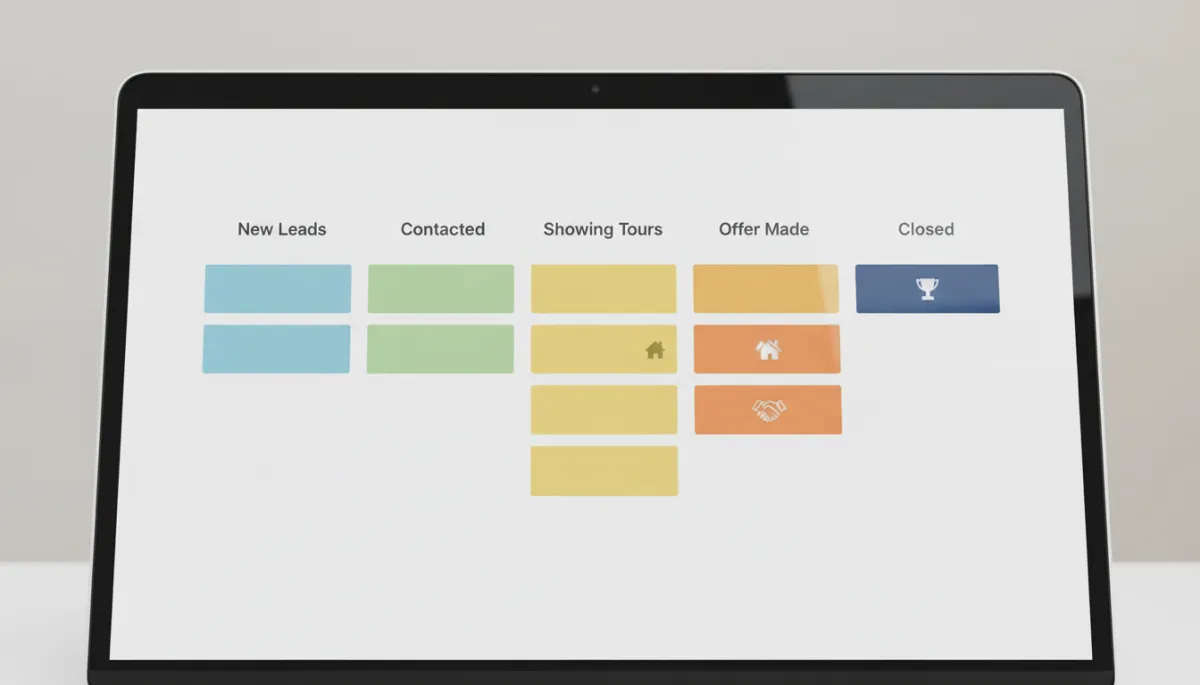Select the Contacted column header
The width and height of the screenshot is (1200, 685).
(x=442, y=229)
